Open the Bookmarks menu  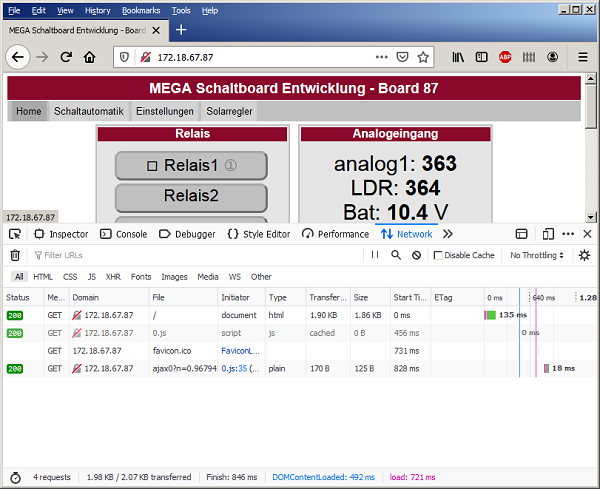(x=140, y=10)
